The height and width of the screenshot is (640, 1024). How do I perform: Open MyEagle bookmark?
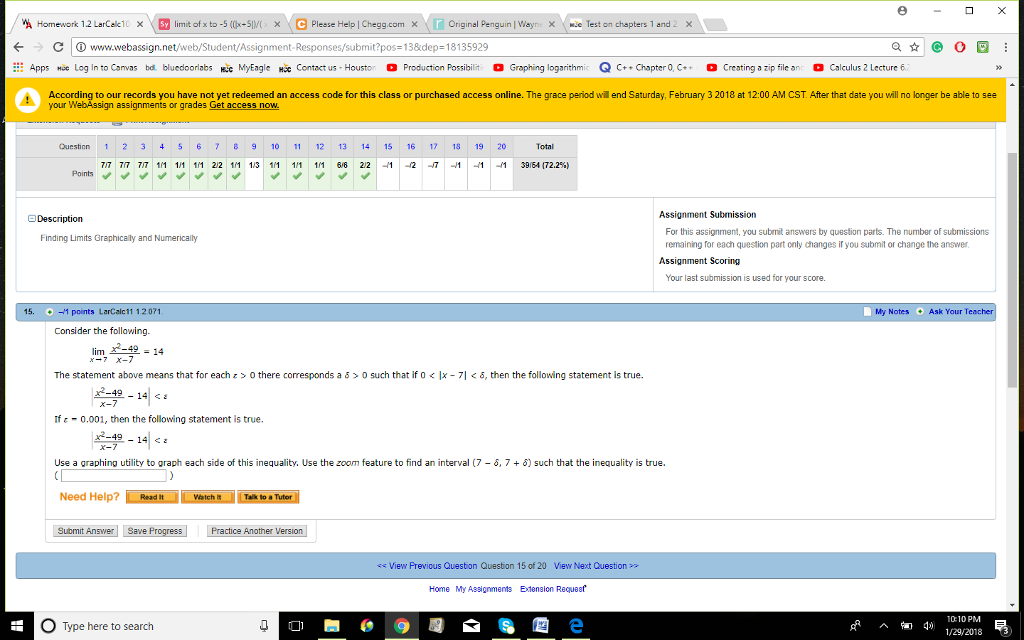click(246, 67)
